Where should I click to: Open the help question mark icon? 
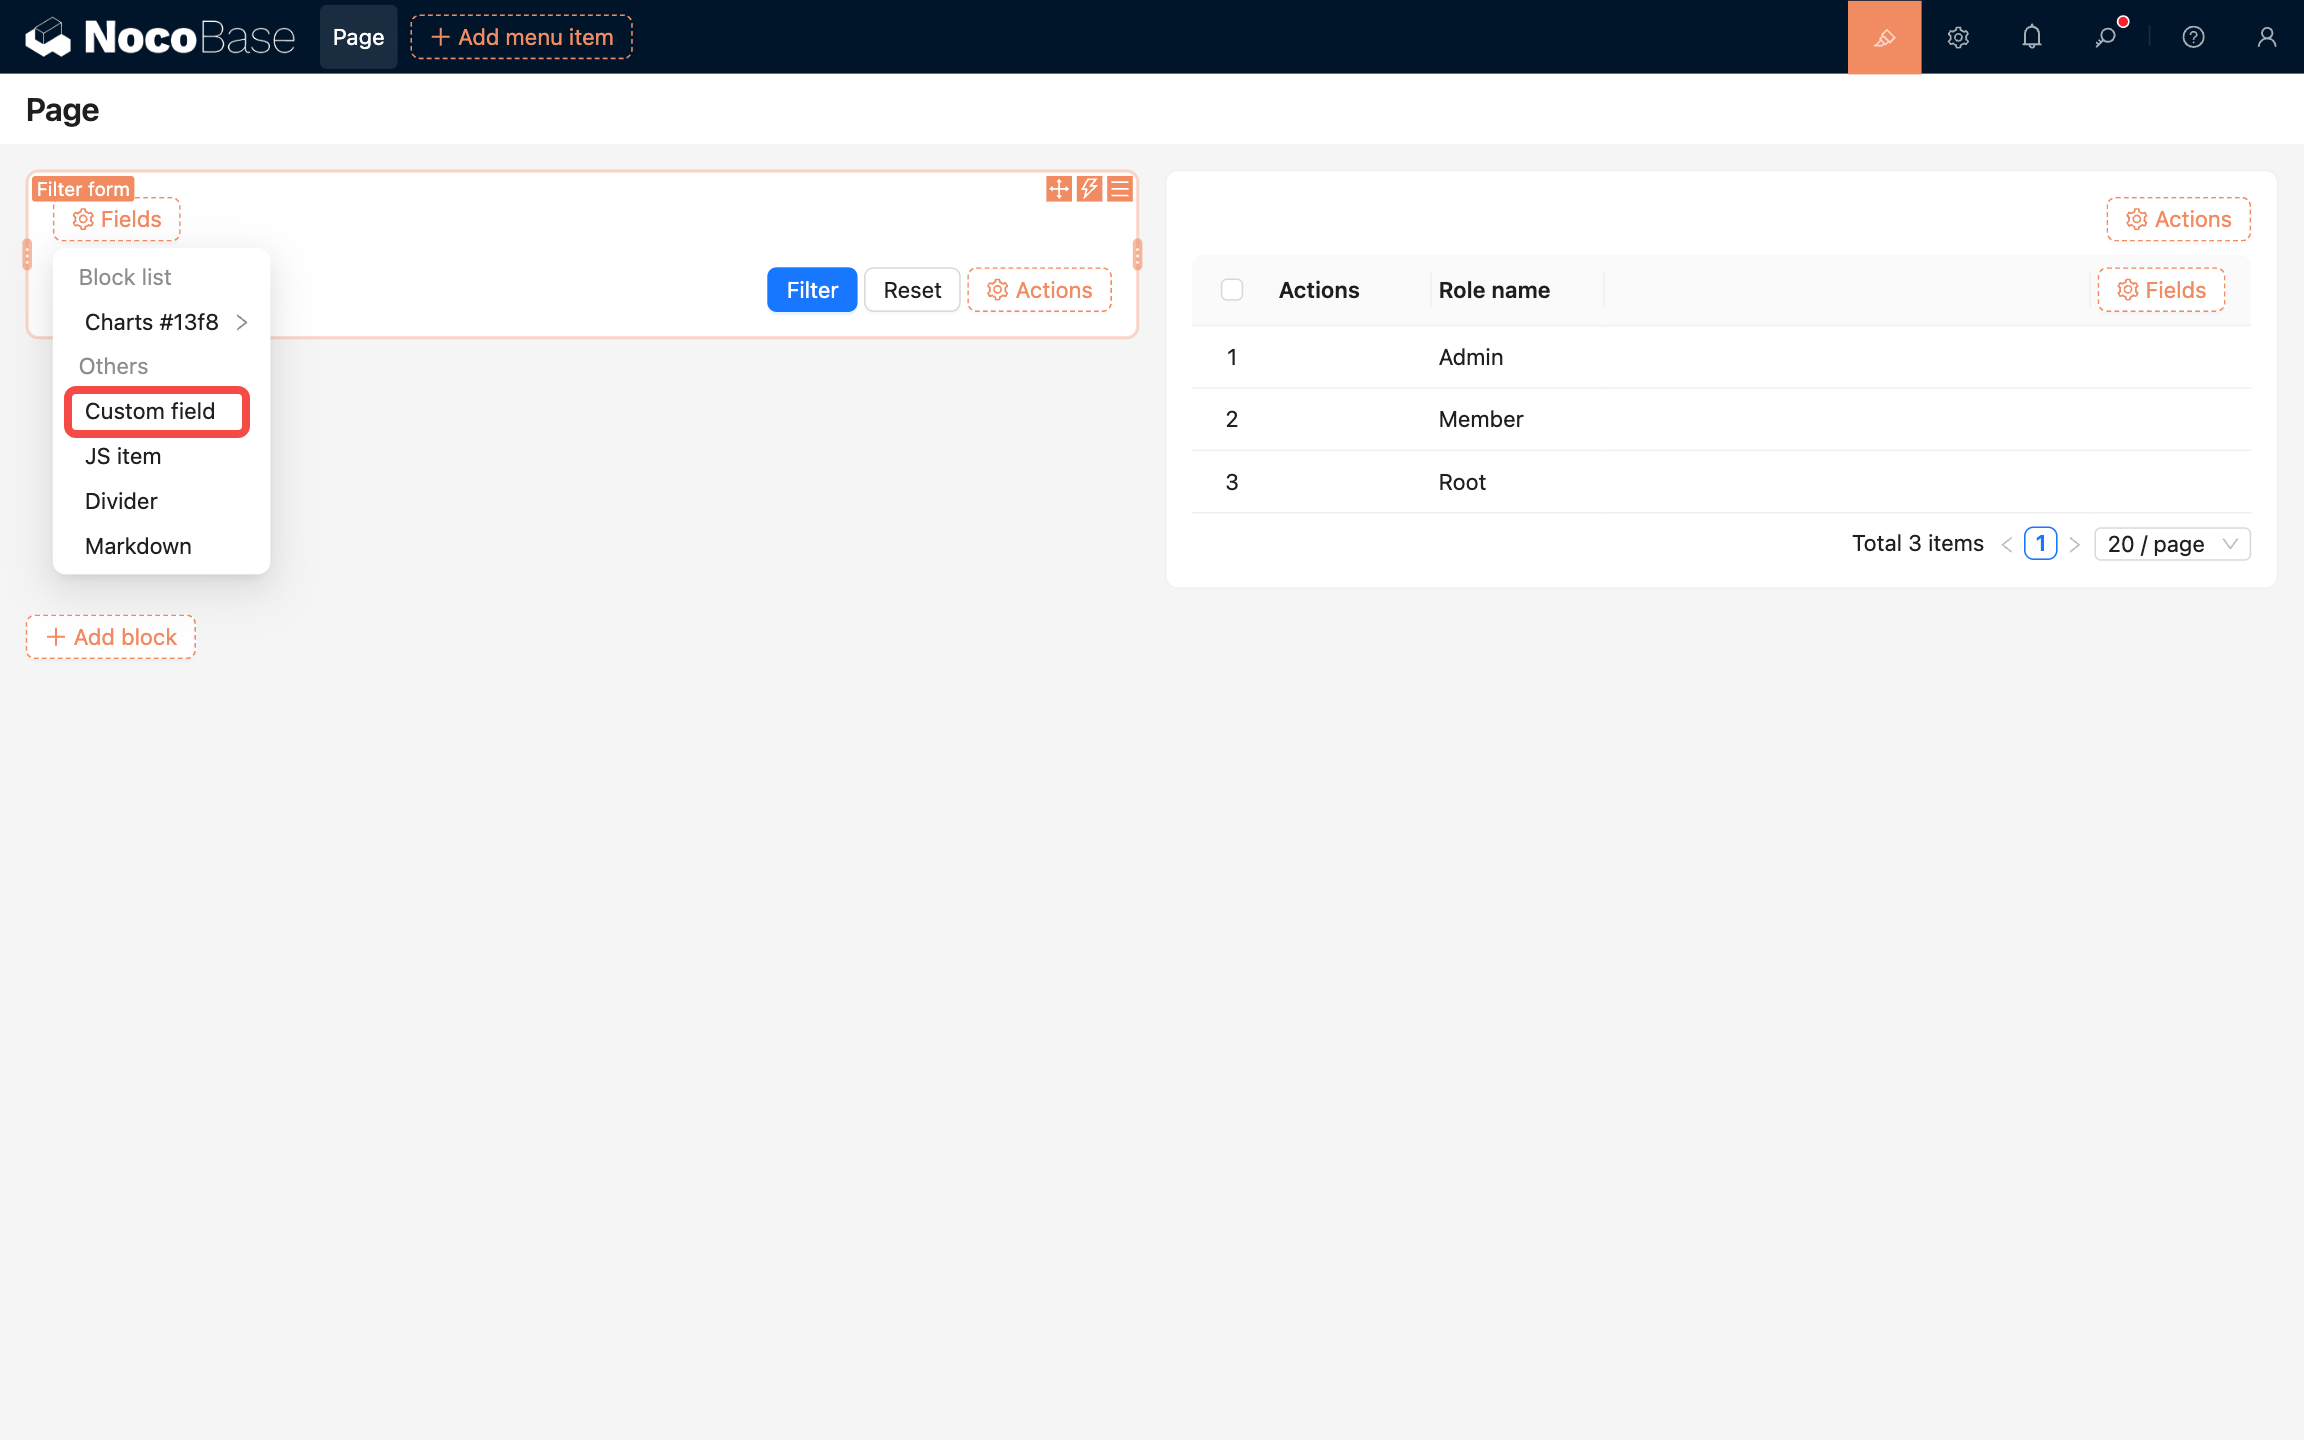tap(2193, 37)
